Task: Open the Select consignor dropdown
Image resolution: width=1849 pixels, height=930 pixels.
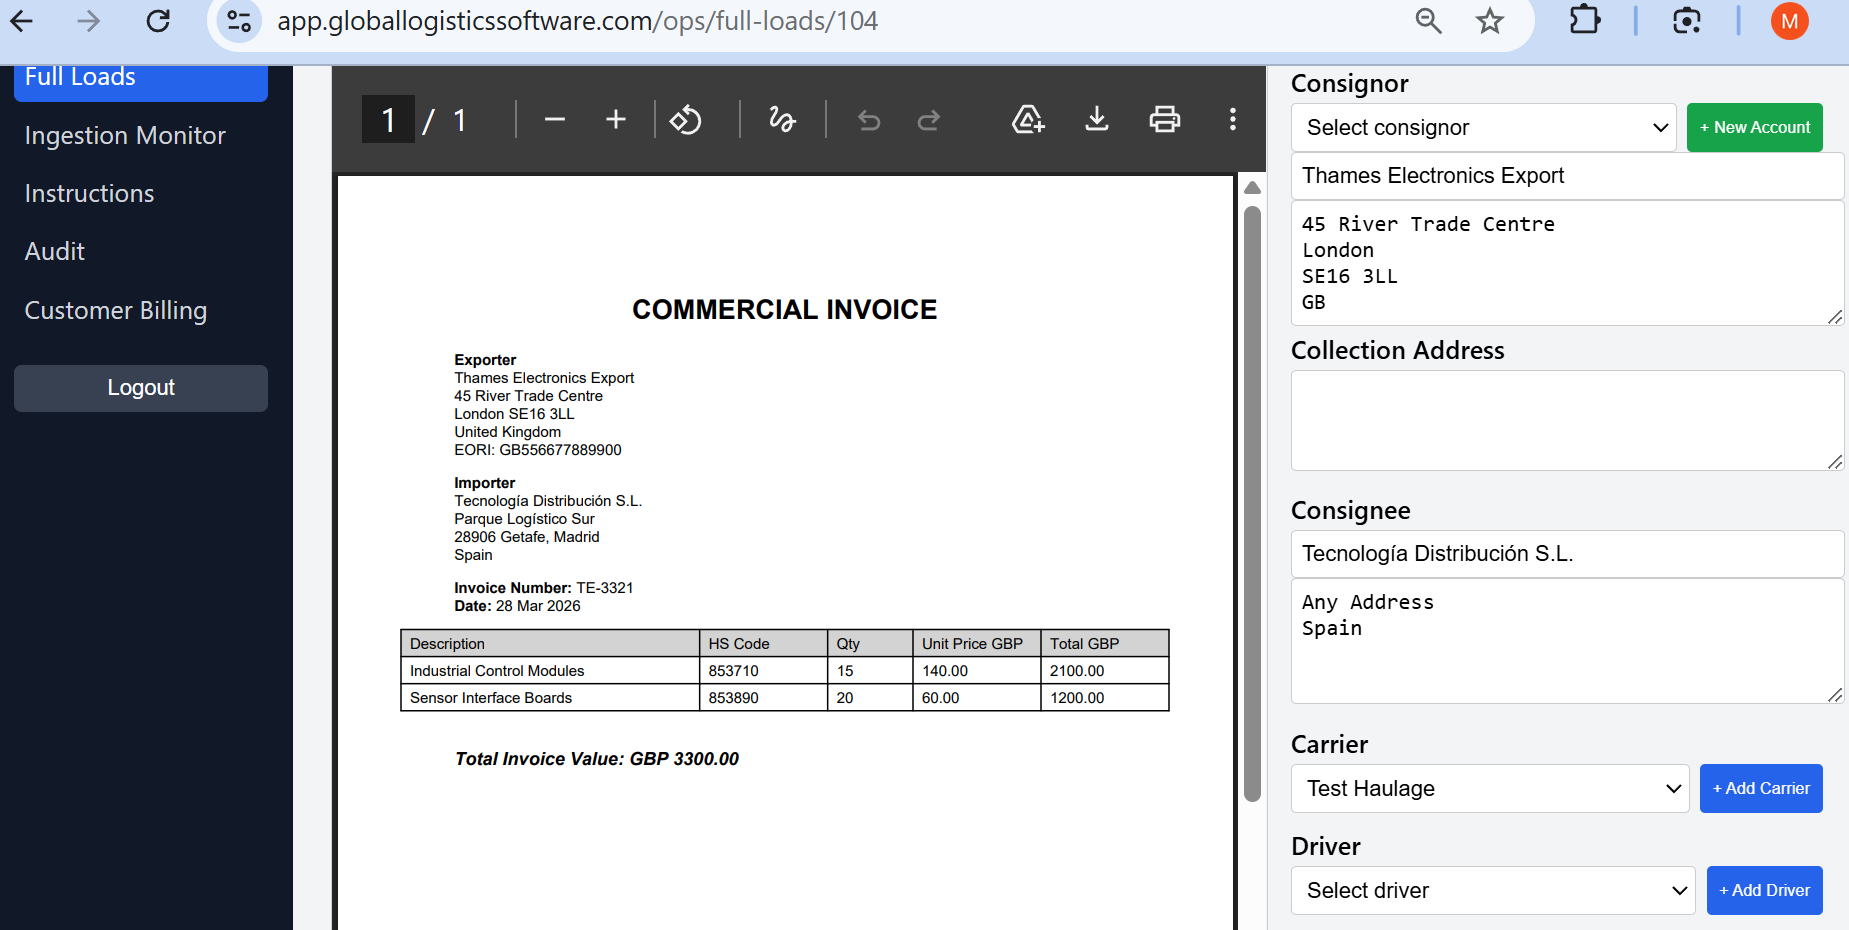Action: (x=1484, y=128)
